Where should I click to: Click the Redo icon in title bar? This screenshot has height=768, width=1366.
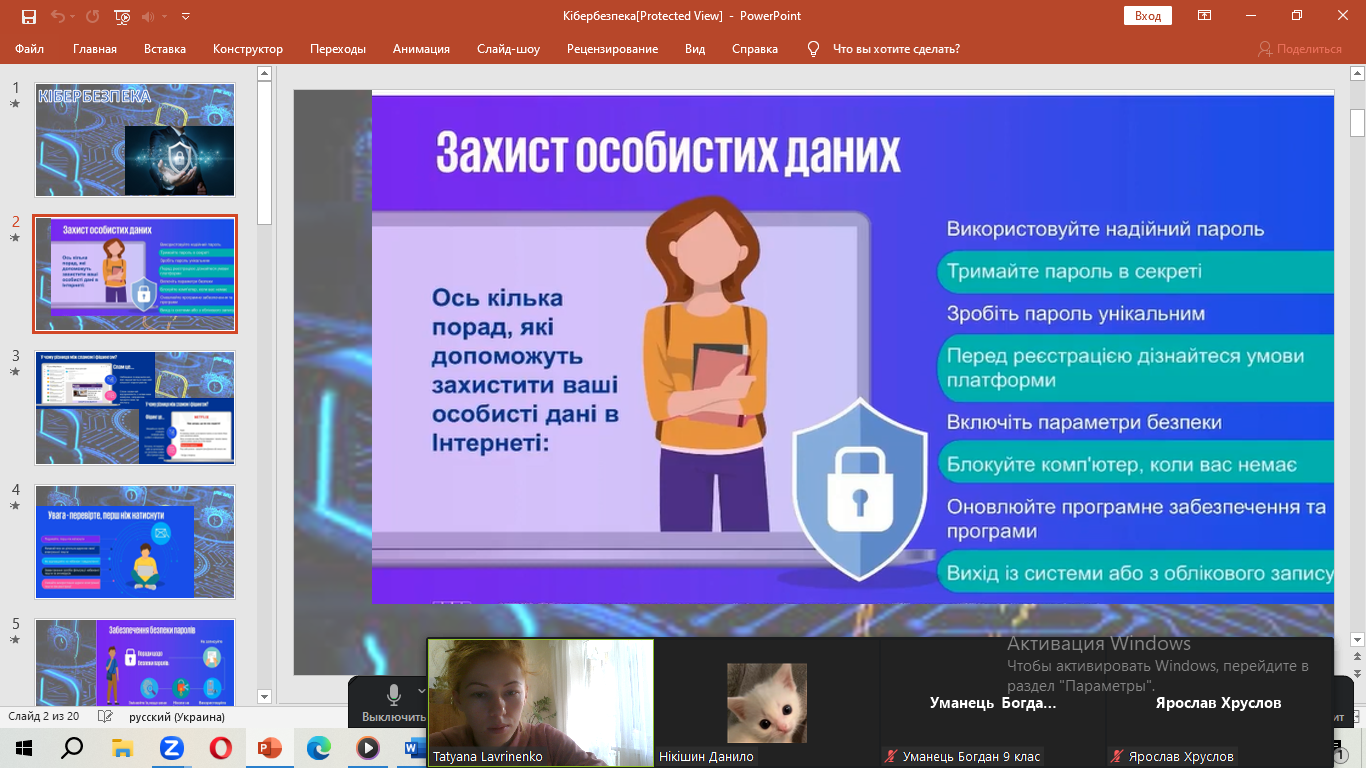point(93,16)
